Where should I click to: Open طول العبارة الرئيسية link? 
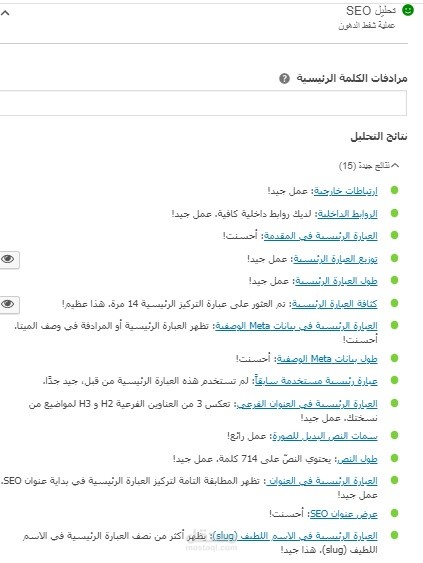tap(336, 281)
